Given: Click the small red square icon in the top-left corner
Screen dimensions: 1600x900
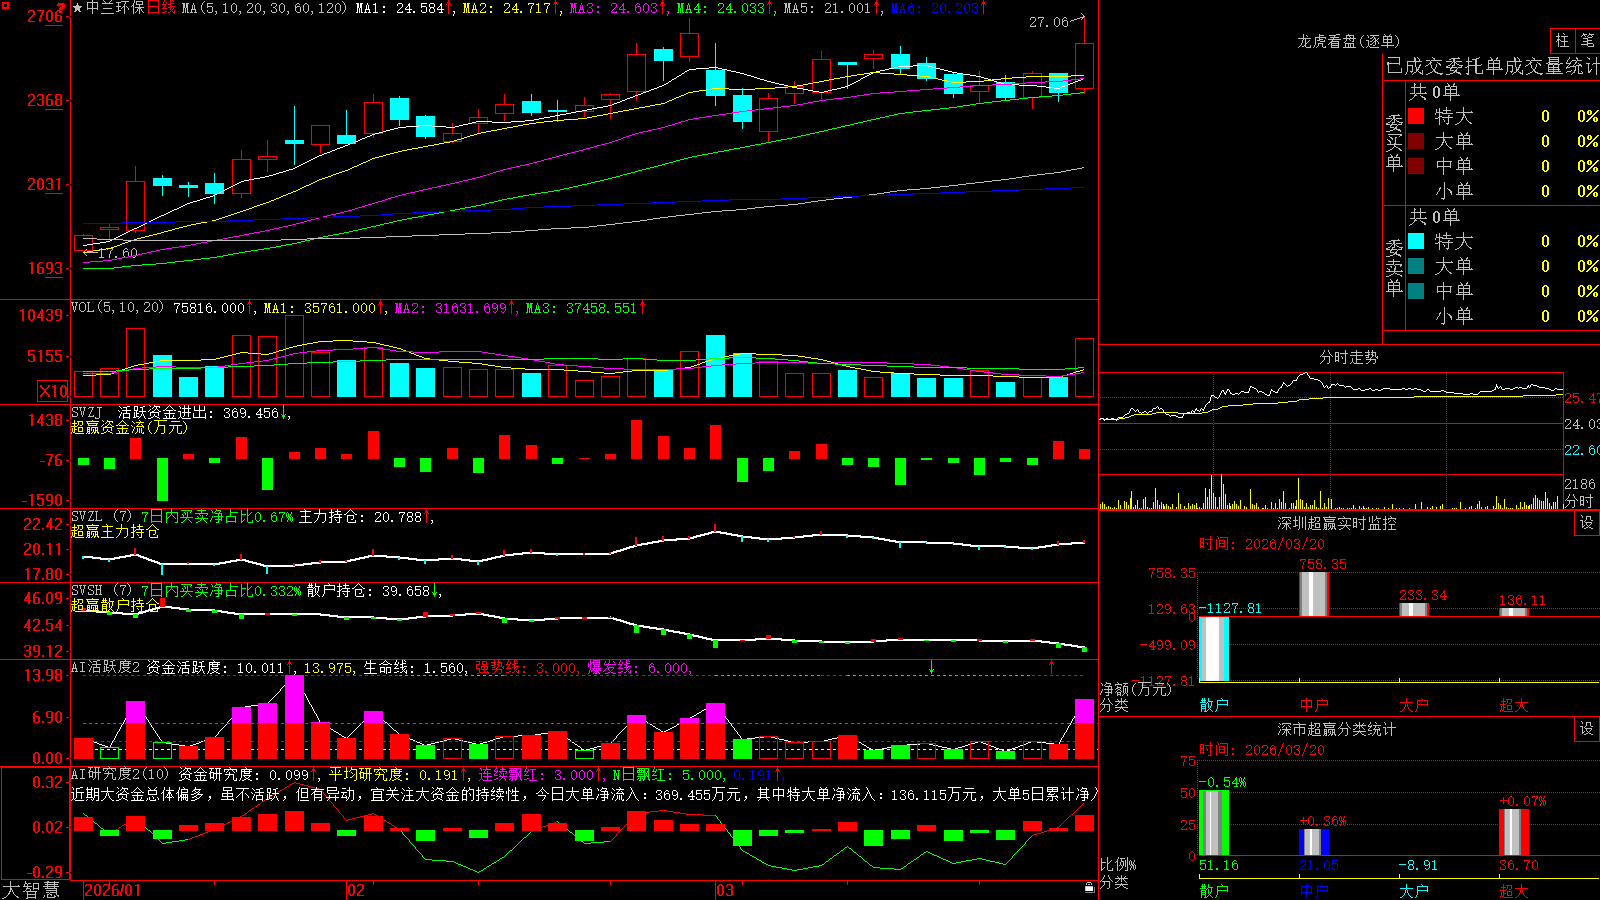Looking at the screenshot, I should [x=5, y=5].
